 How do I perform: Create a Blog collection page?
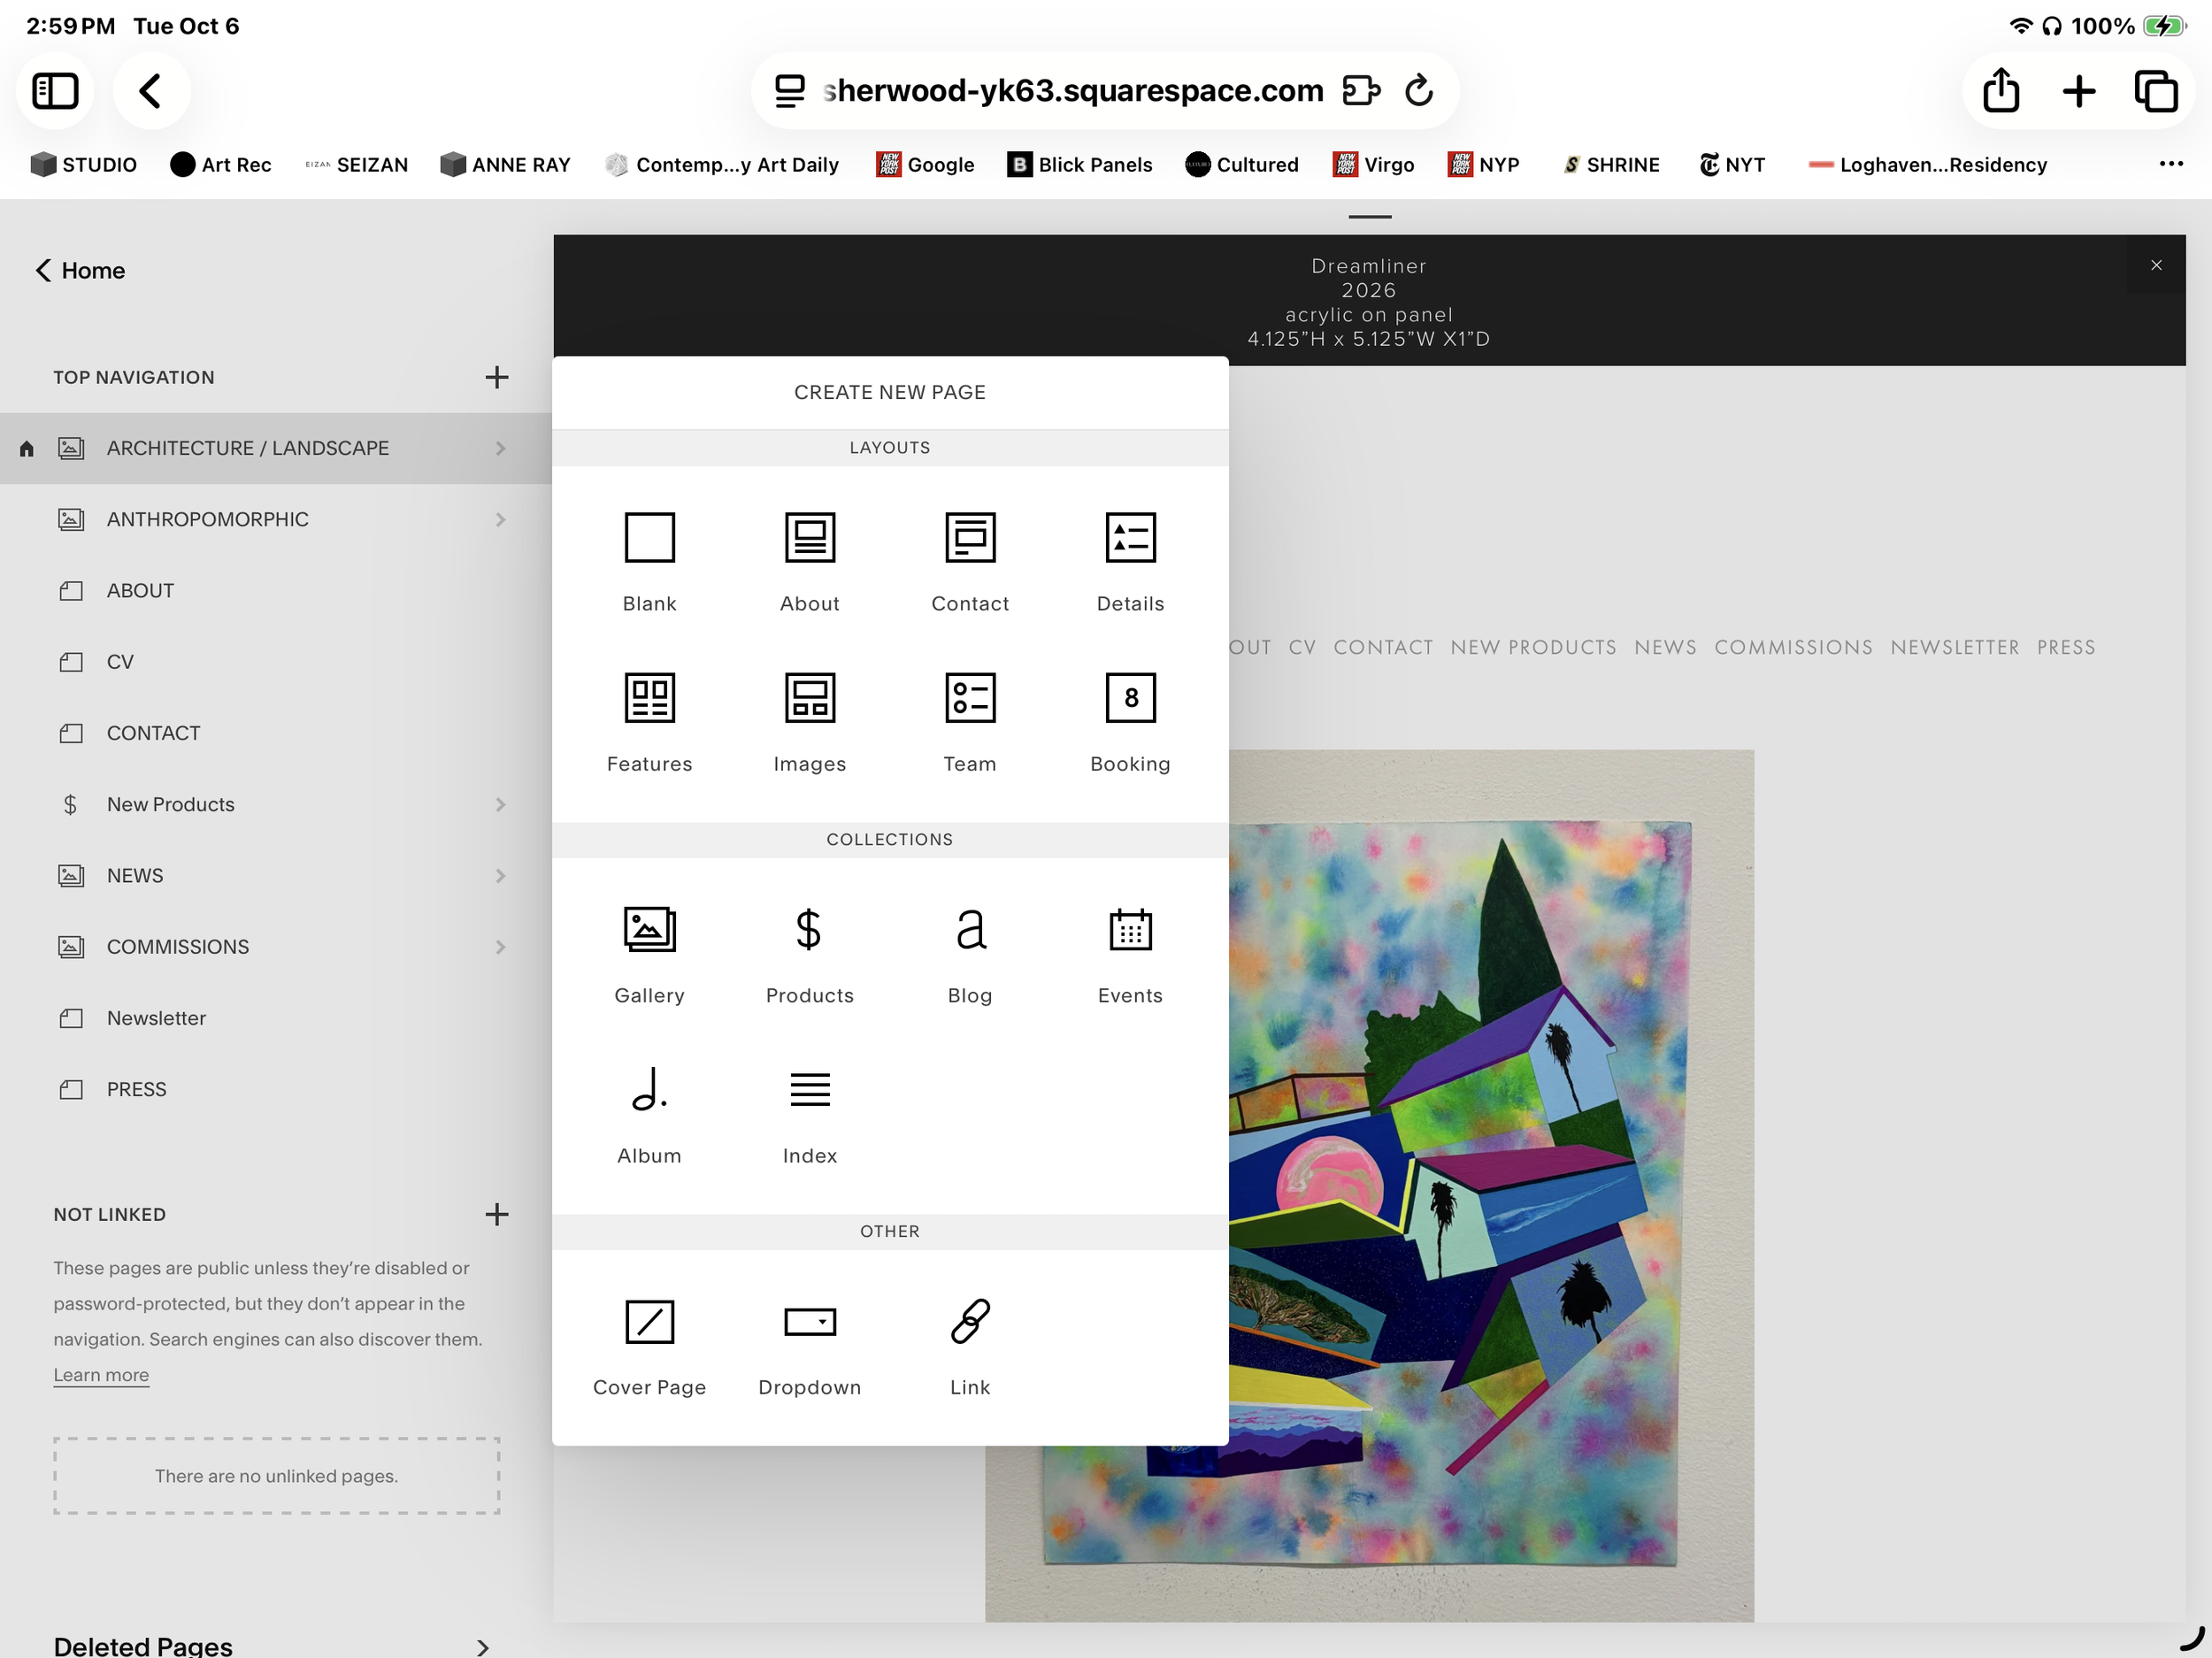(x=970, y=953)
